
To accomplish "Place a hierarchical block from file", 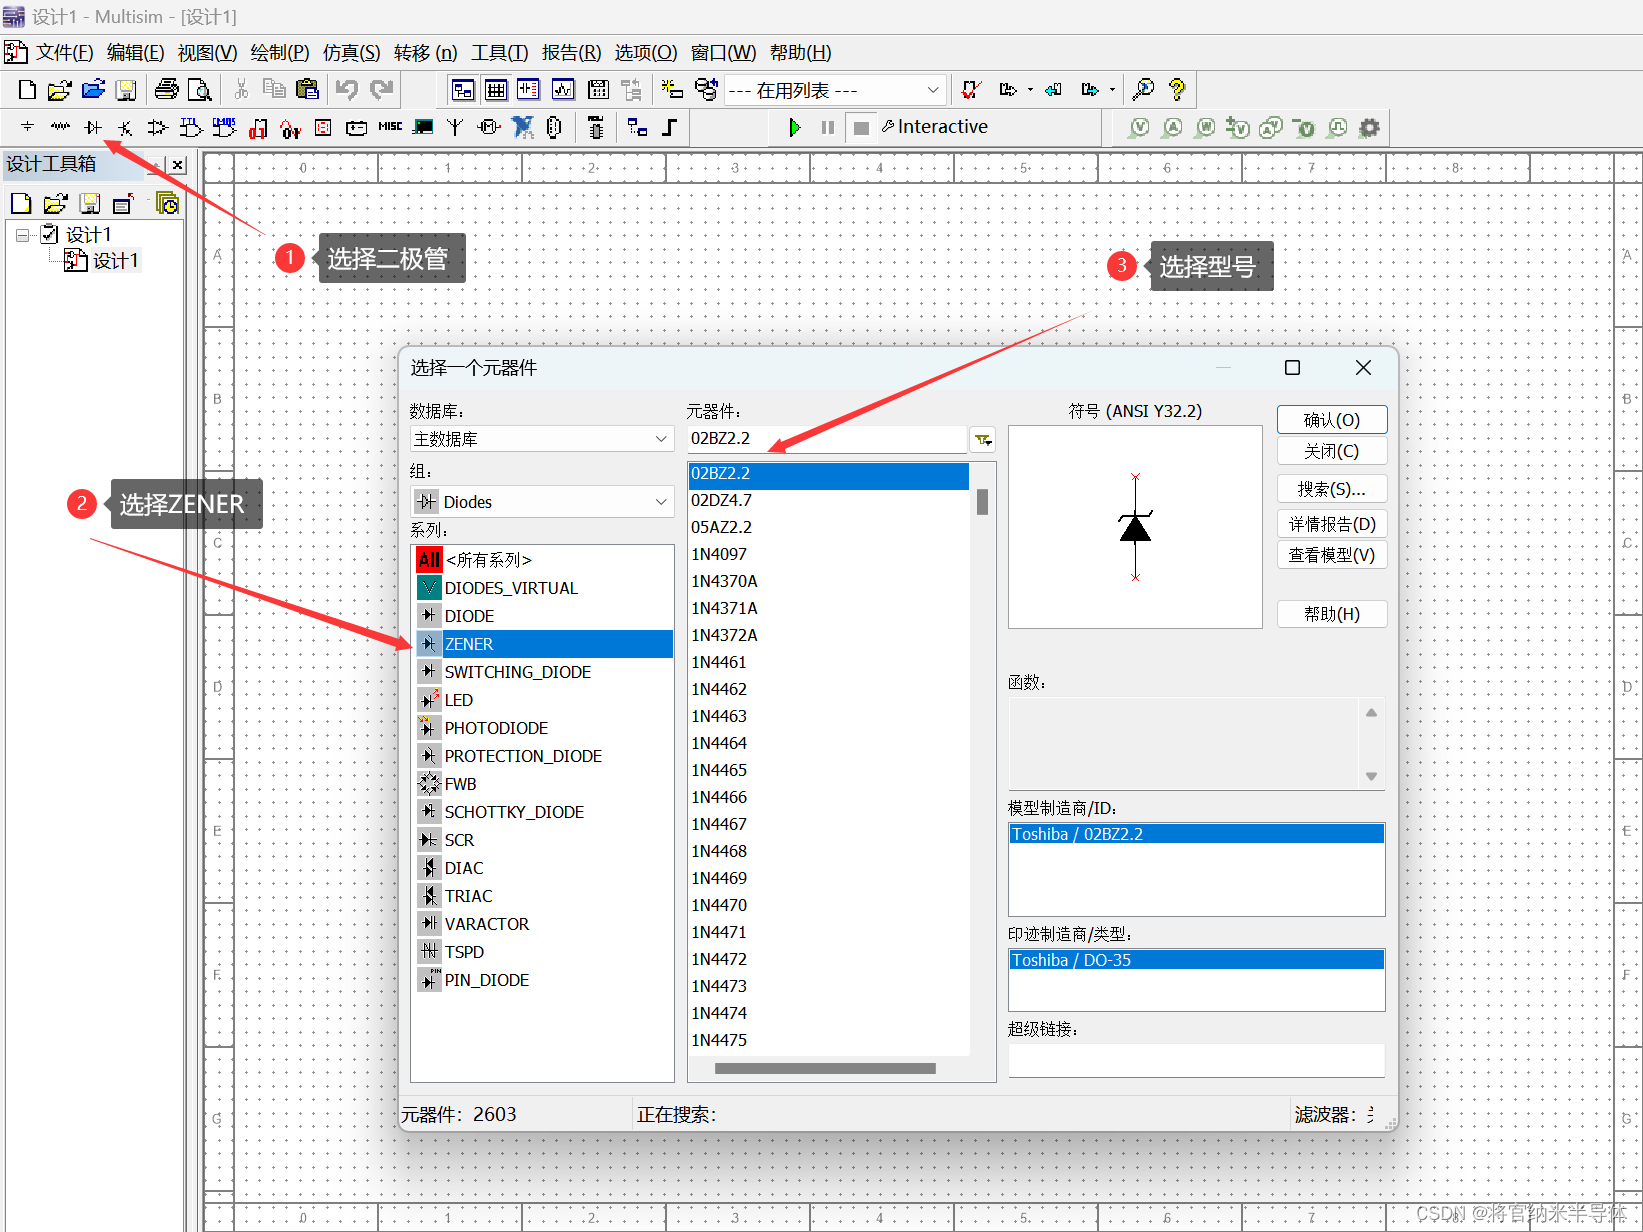I will pos(637,127).
